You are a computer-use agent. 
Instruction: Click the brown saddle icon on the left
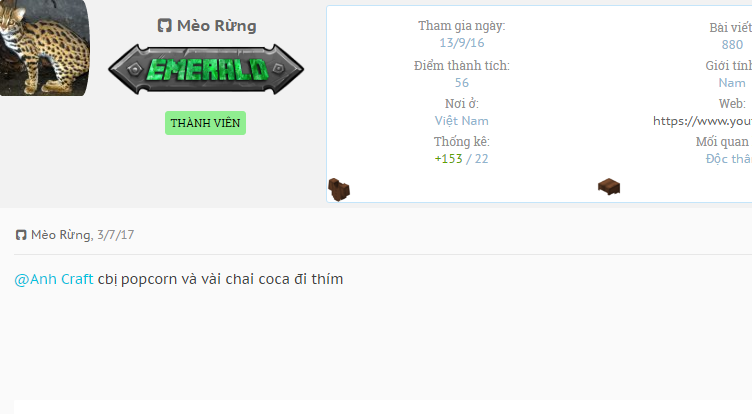click(339, 189)
